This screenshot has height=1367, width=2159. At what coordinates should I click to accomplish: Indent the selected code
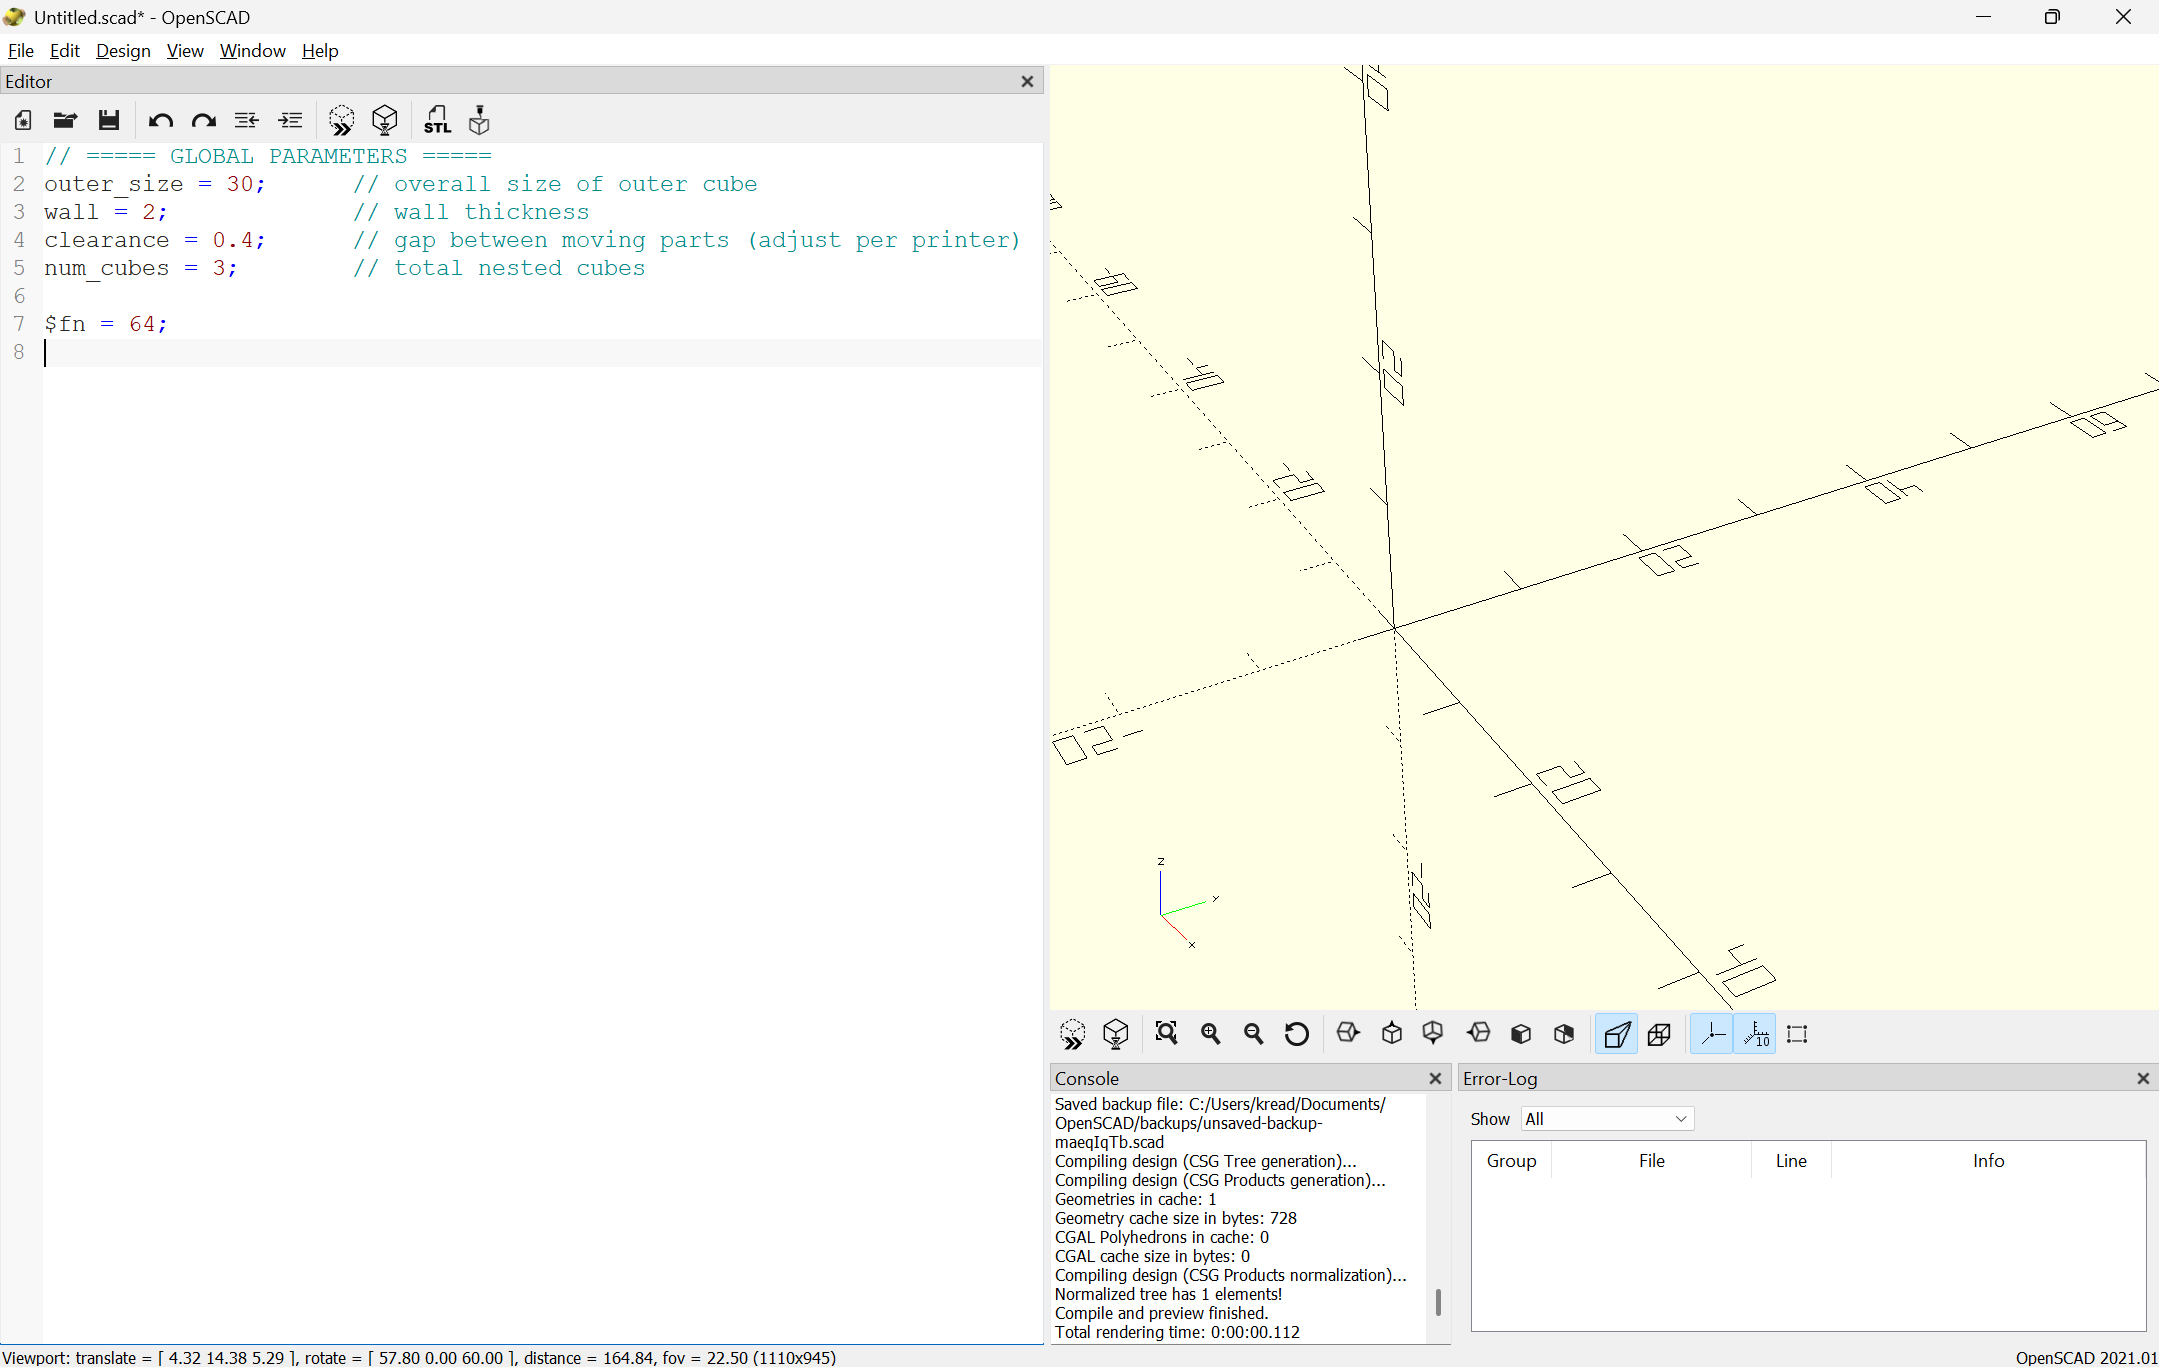tap(290, 120)
